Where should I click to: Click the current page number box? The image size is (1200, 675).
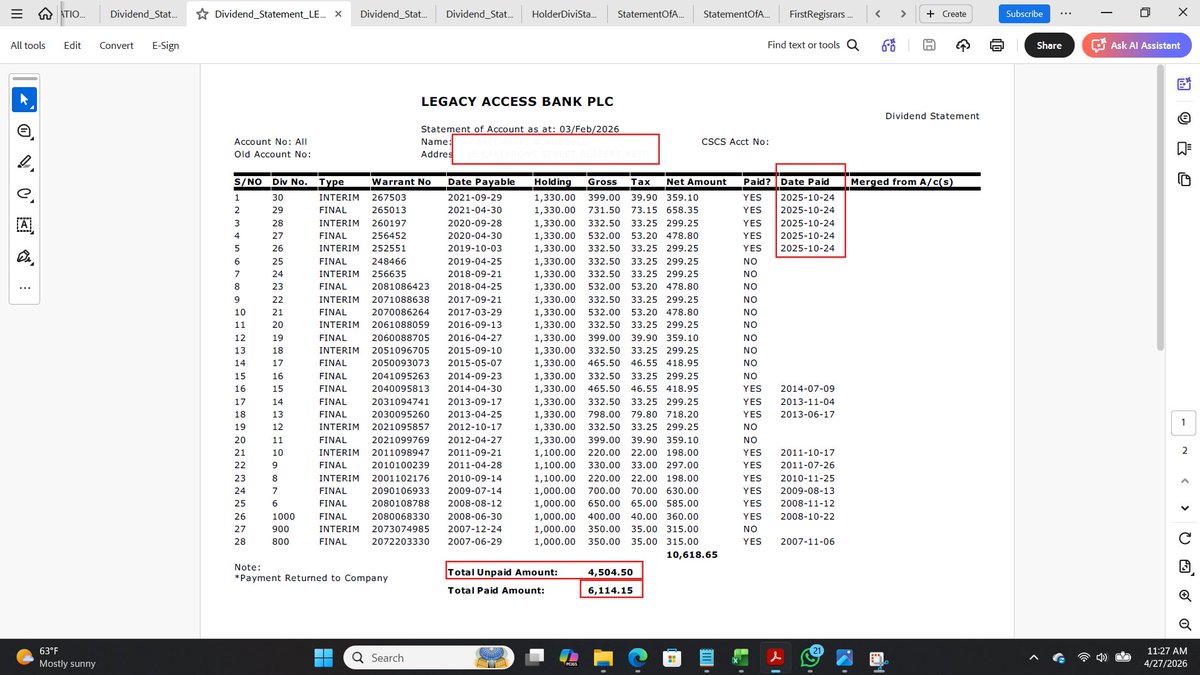pos(1183,423)
